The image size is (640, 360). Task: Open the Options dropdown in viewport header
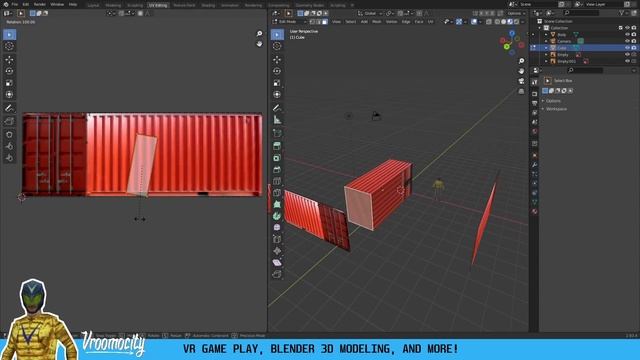(516, 13)
